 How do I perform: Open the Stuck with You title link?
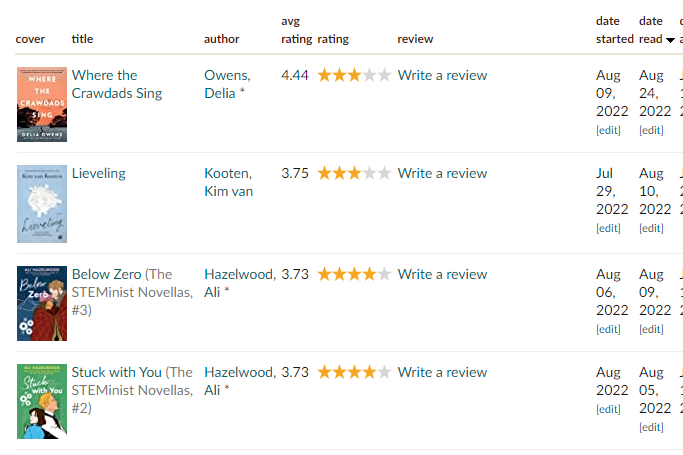pyautogui.click(x=116, y=372)
